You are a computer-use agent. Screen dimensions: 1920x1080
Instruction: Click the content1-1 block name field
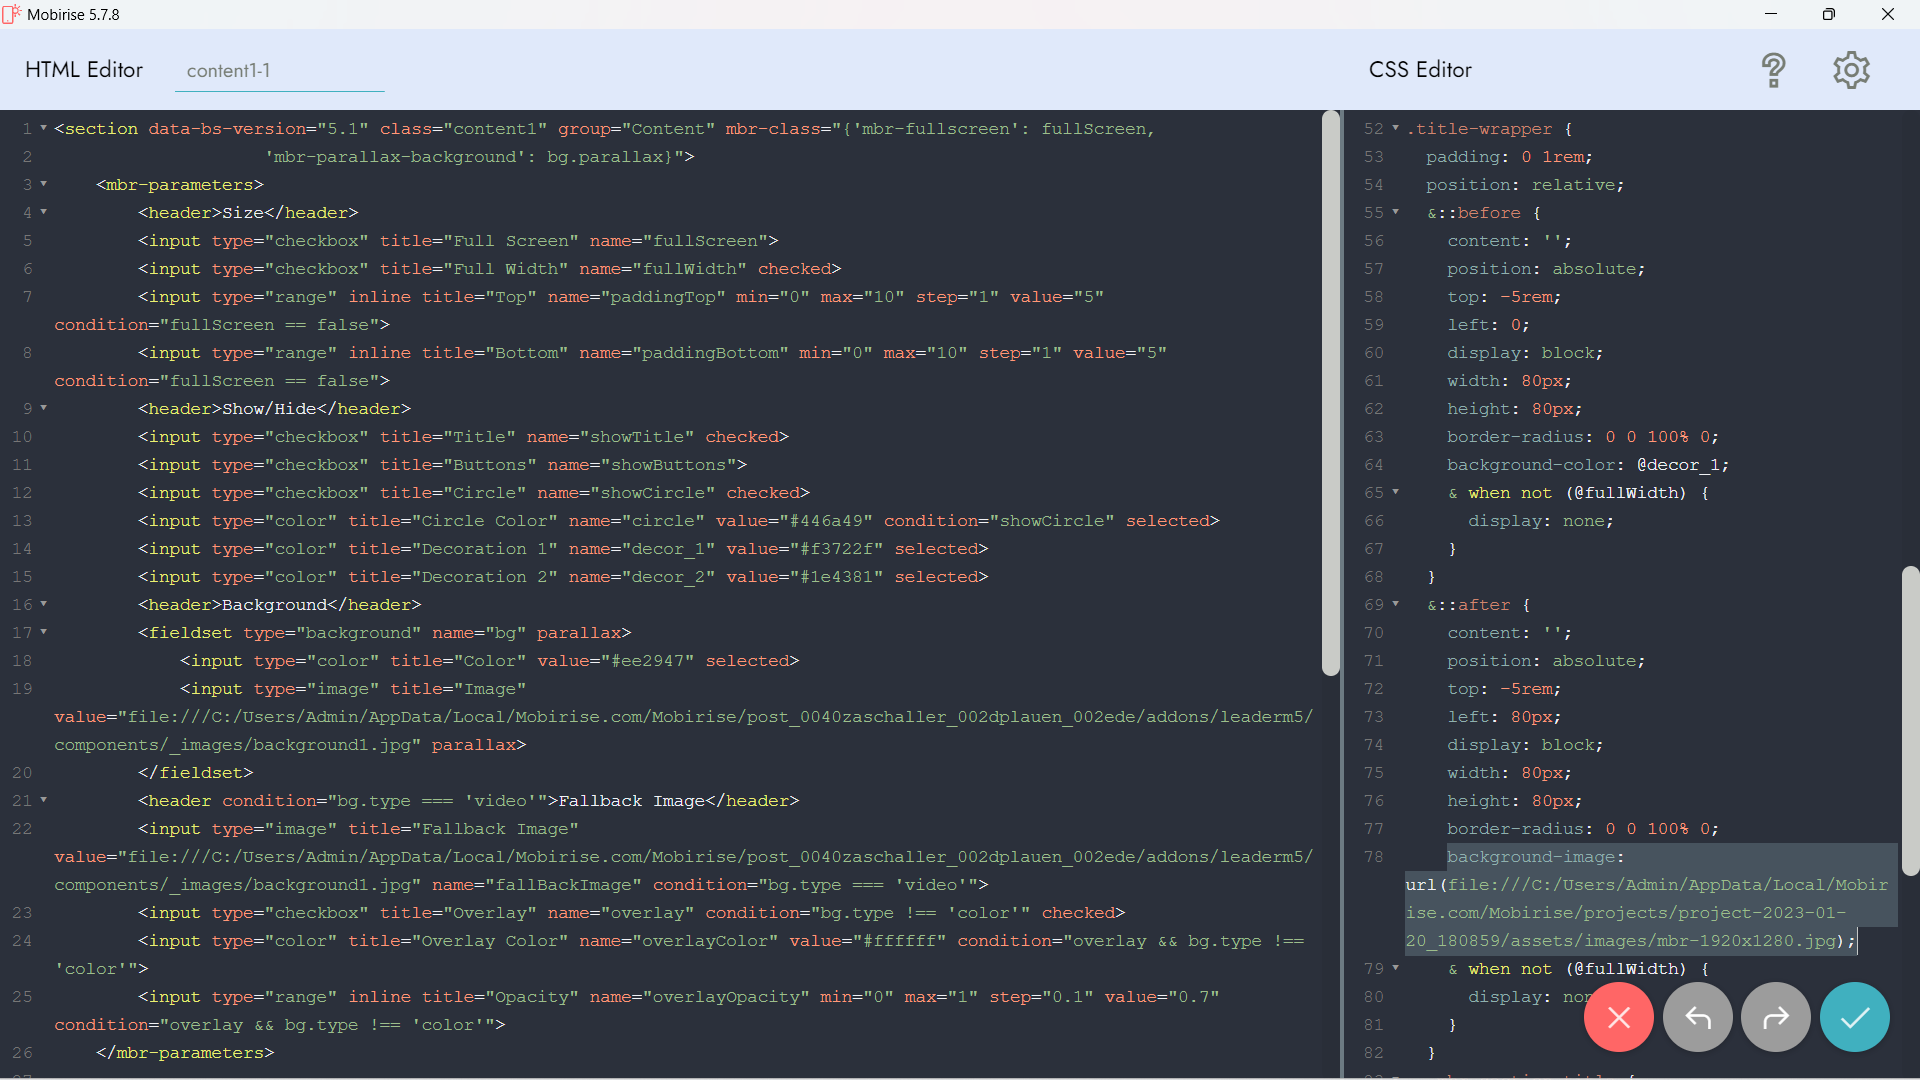(x=279, y=71)
